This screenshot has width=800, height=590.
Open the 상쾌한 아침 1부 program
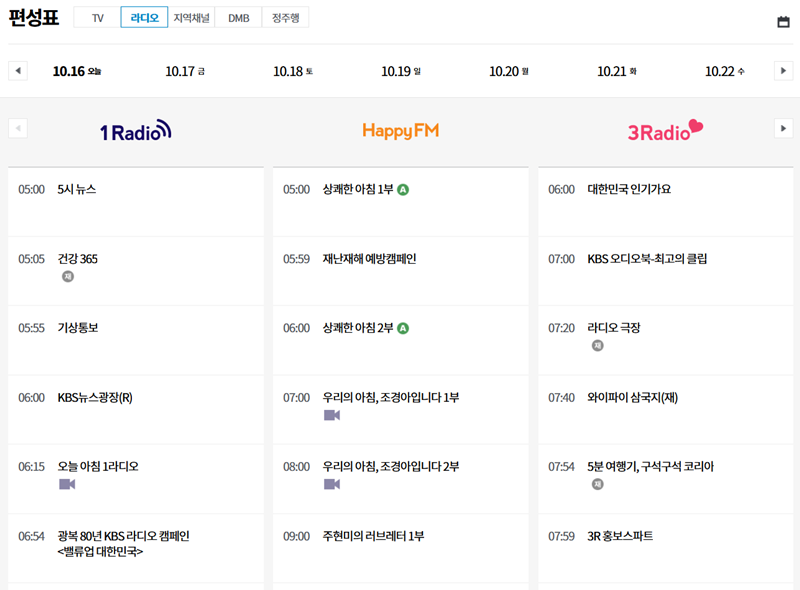[x=358, y=189]
